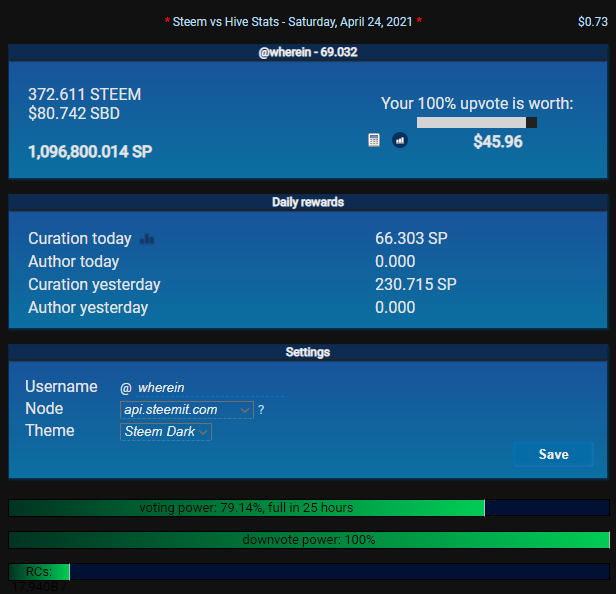616x594 pixels.
Task: Click the downvote power bar
Action: click(x=308, y=540)
